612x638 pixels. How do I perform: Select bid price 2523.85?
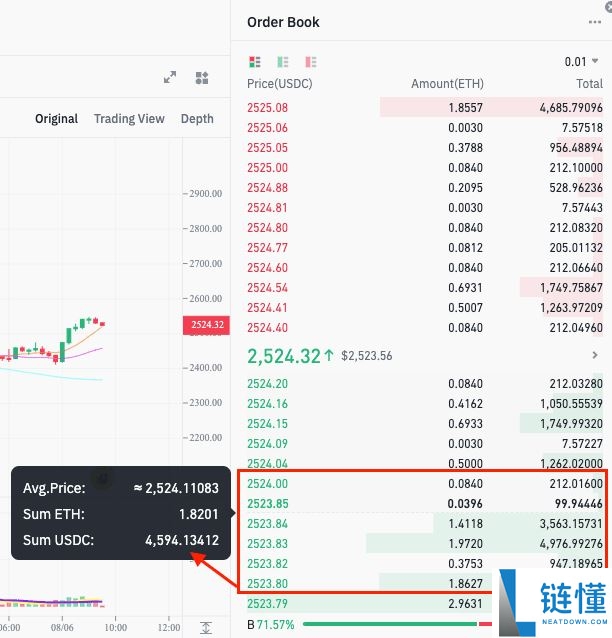point(267,504)
